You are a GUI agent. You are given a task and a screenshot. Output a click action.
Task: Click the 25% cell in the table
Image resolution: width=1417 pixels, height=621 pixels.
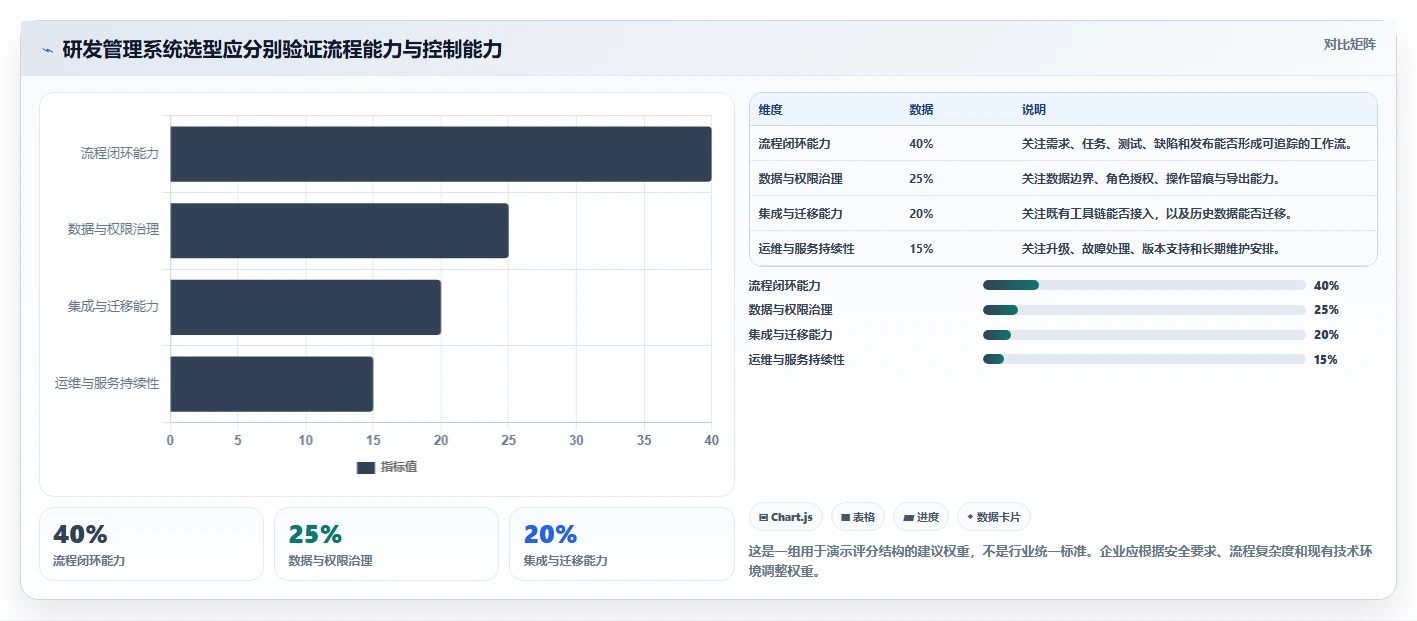click(x=921, y=179)
